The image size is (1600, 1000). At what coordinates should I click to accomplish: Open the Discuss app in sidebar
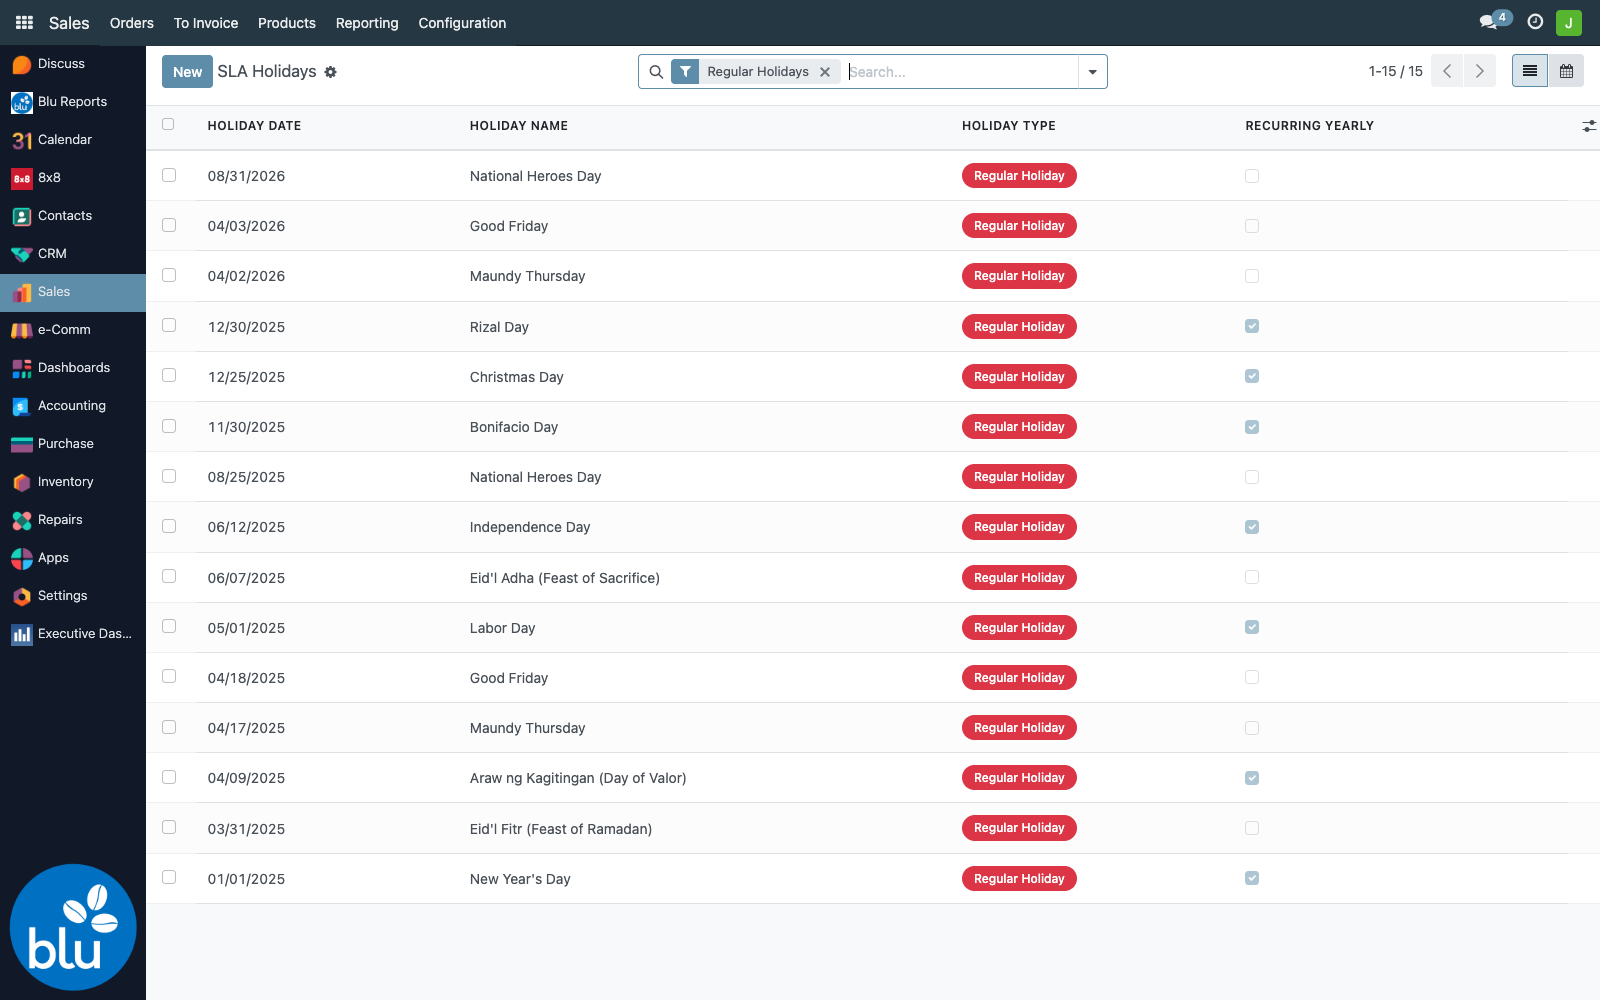click(73, 63)
